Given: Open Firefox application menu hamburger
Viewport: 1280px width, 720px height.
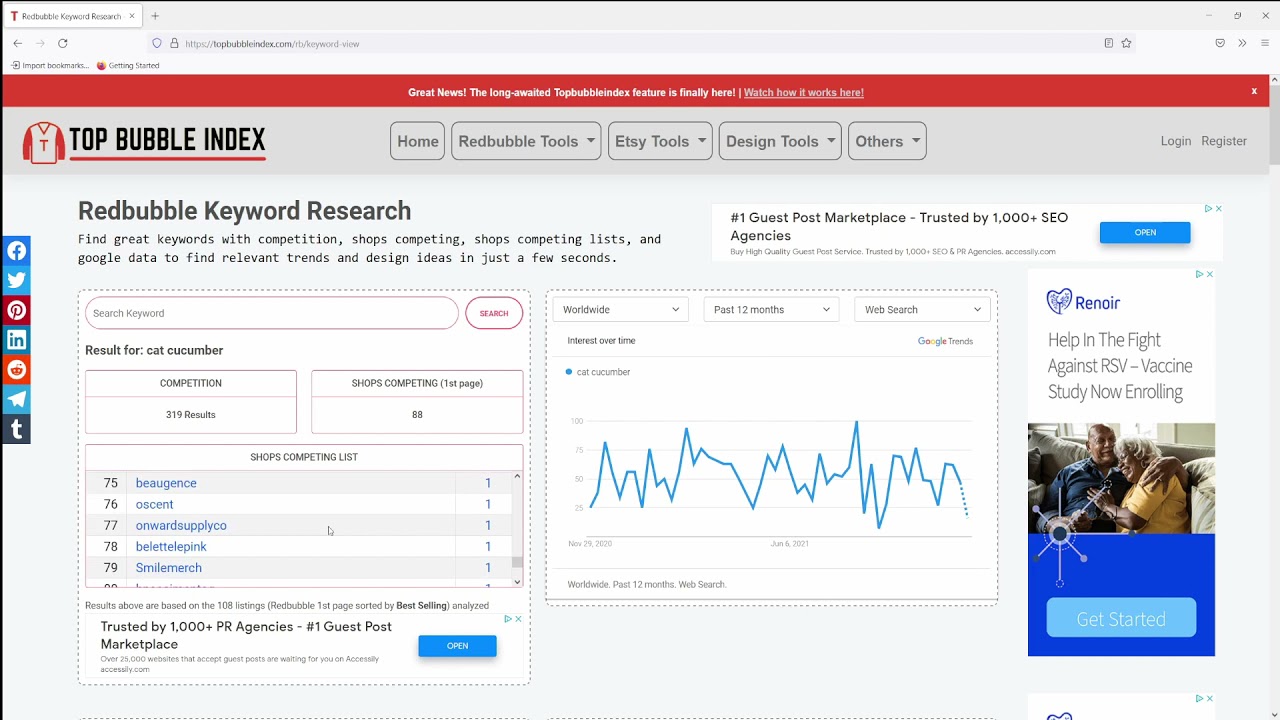Looking at the screenshot, I should click(1265, 43).
